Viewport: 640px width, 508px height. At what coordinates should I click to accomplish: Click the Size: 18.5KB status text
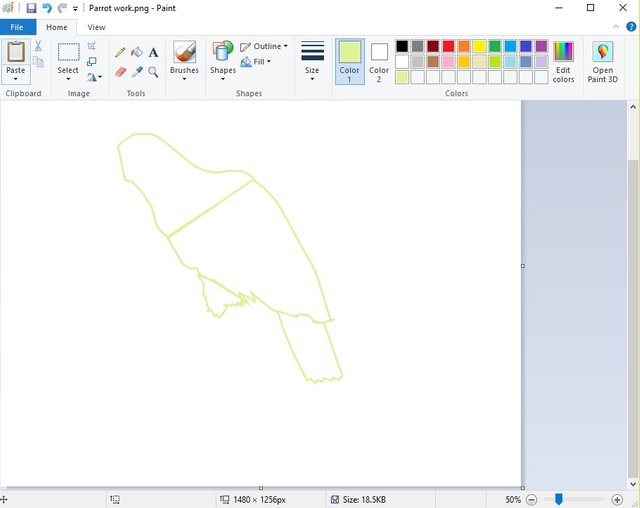coord(364,499)
